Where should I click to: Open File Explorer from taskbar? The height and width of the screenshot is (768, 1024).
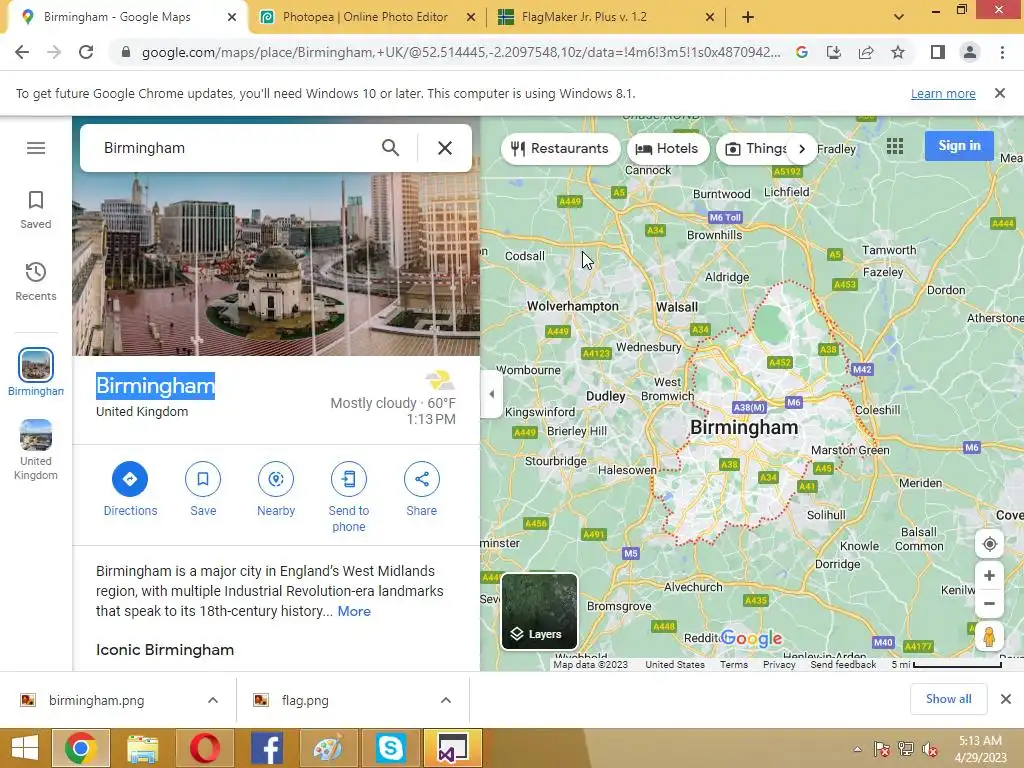coord(142,748)
